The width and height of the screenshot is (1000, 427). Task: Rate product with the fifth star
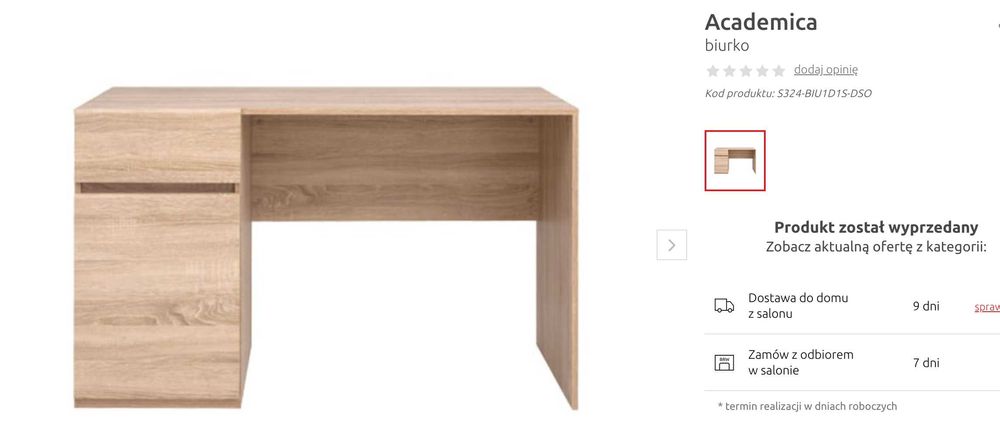779,71
